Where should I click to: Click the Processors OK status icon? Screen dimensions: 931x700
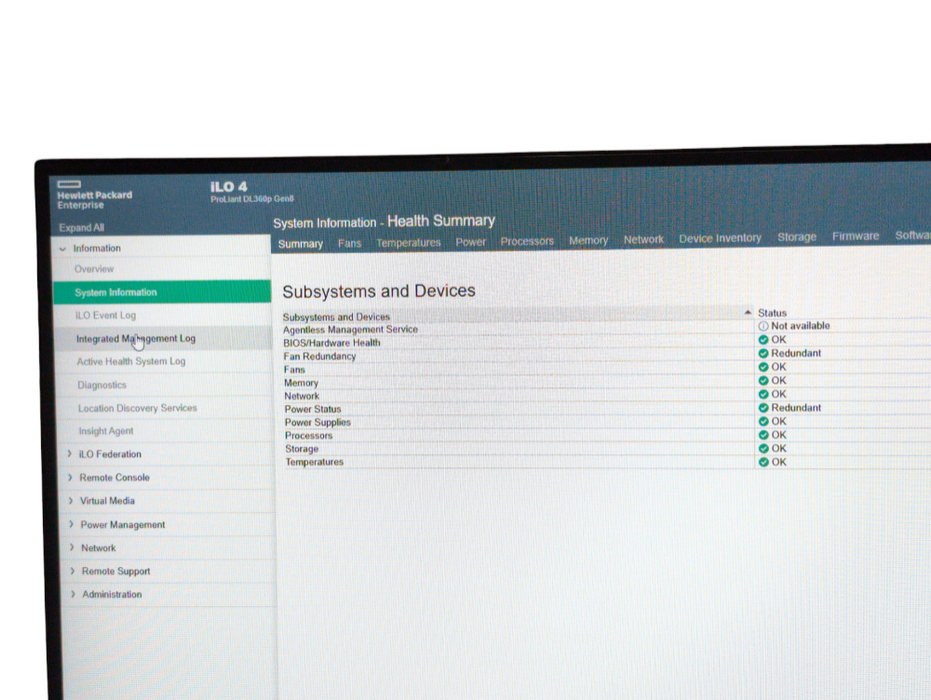pyautogui.click(x=764, y=435)
